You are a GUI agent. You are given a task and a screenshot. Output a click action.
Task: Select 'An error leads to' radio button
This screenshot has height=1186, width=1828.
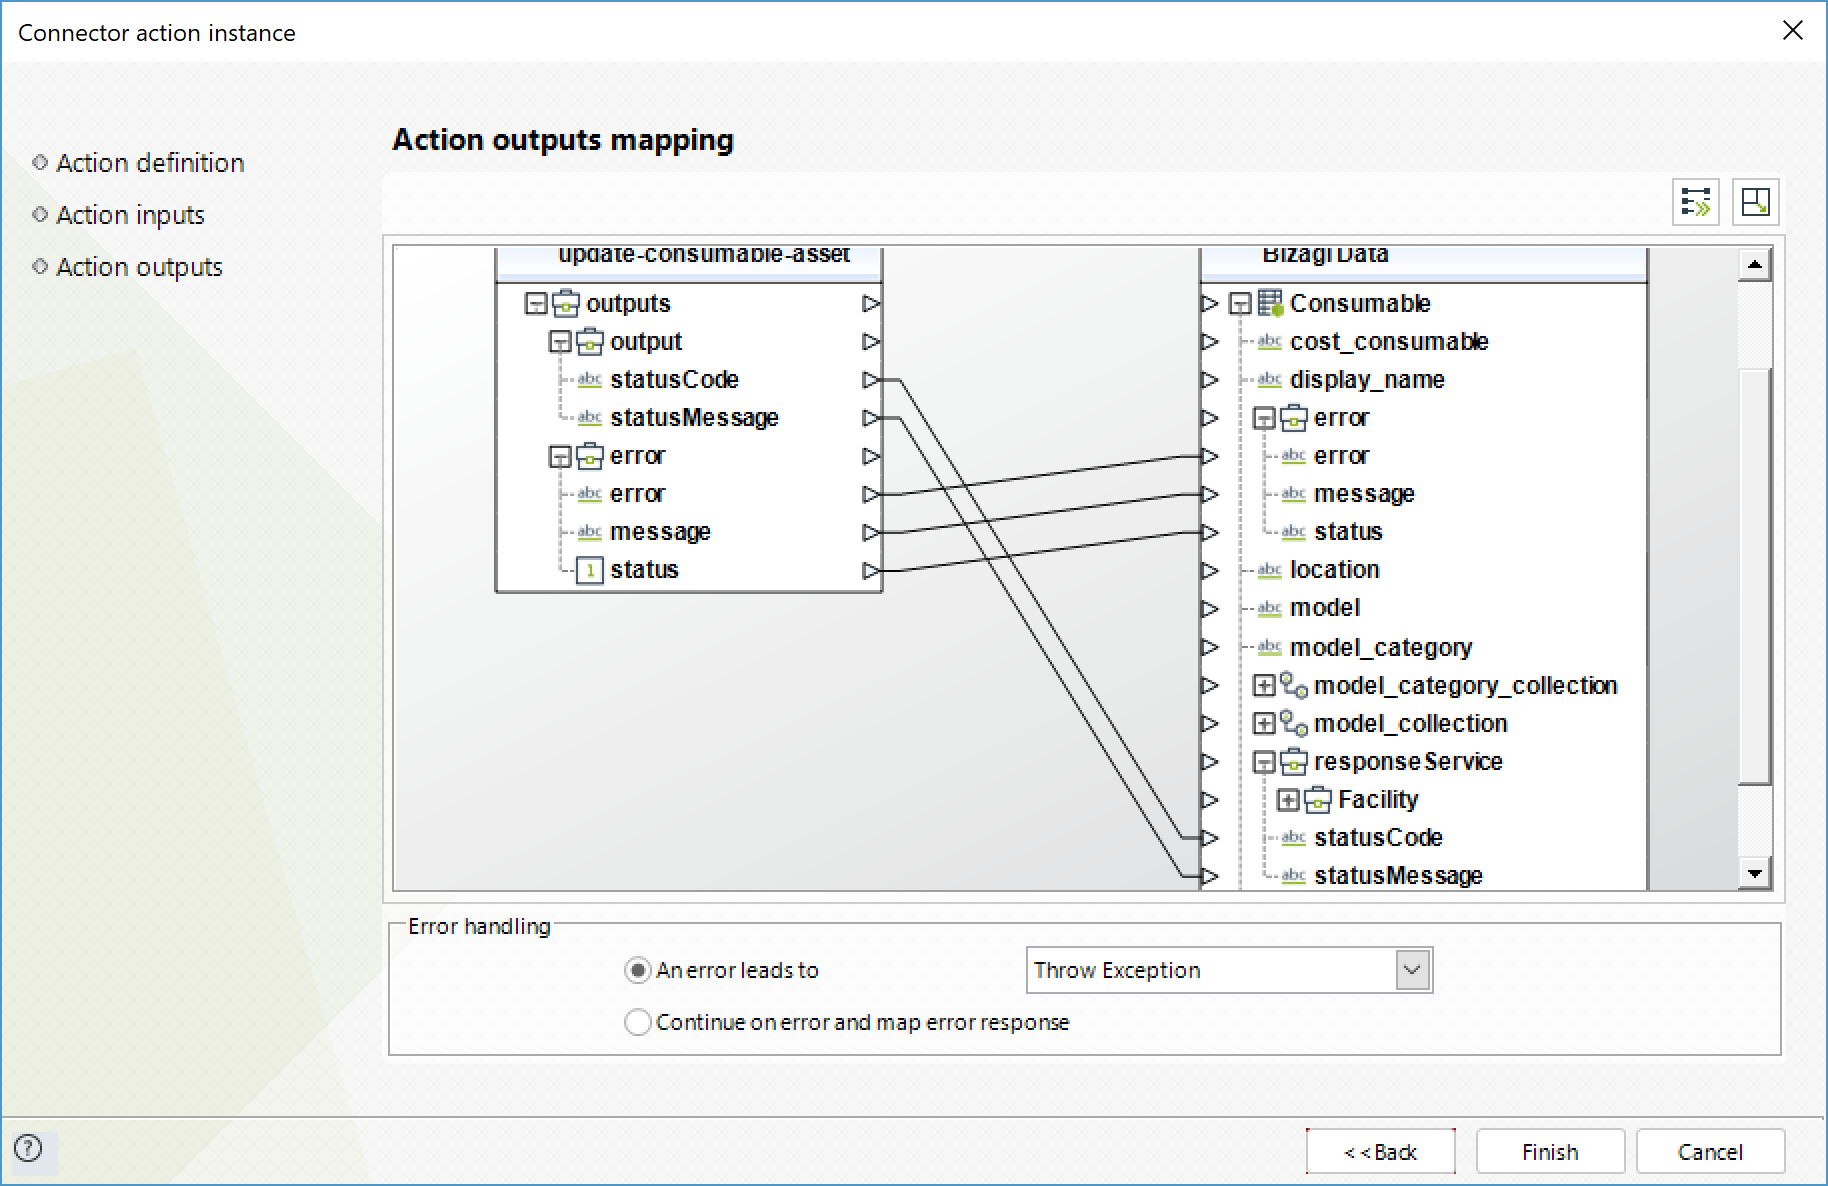pyautogui.click(x=637, y=970)
